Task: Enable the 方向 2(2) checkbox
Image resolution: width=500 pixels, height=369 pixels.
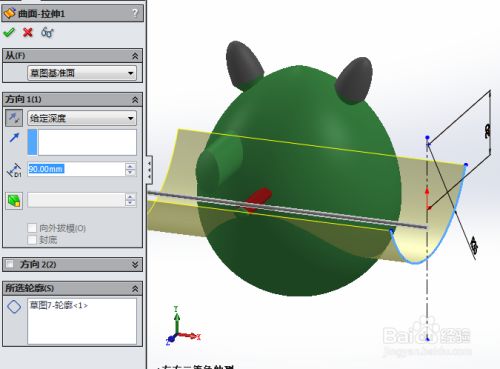Action: coord(10,264)
